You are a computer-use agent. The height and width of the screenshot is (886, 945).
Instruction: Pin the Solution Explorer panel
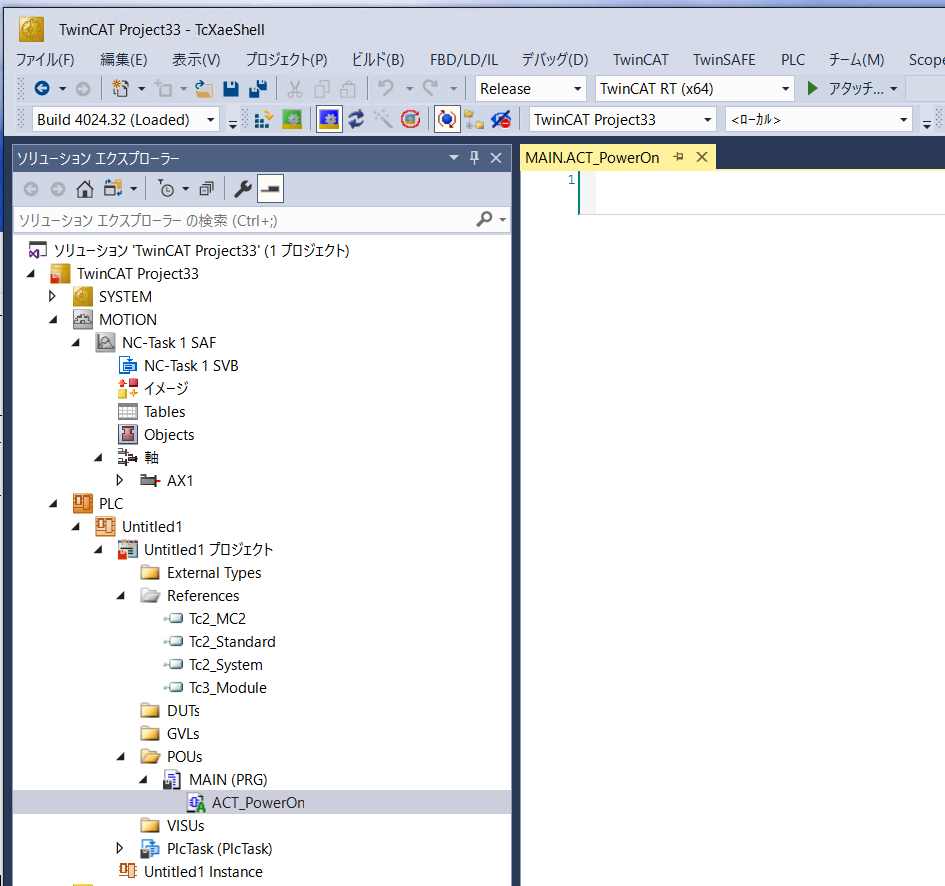tap(474, 158)
